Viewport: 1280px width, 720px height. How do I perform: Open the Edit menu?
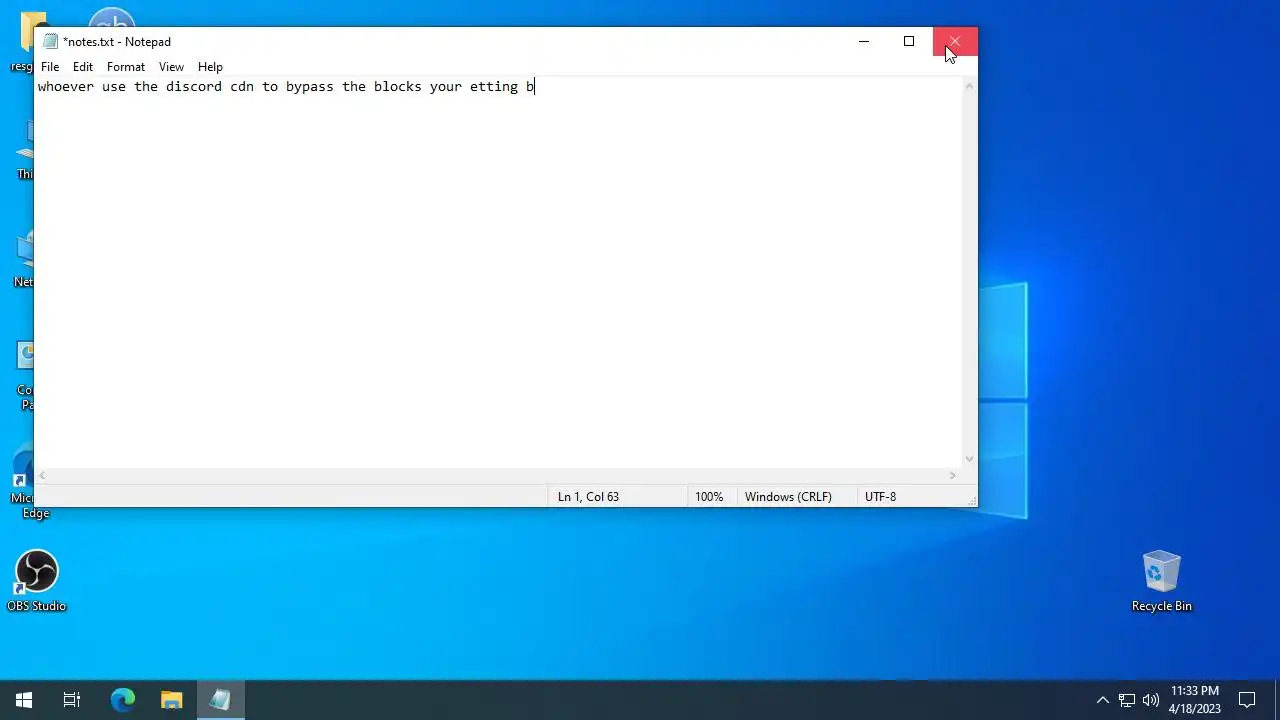click(x=83, y=67)
